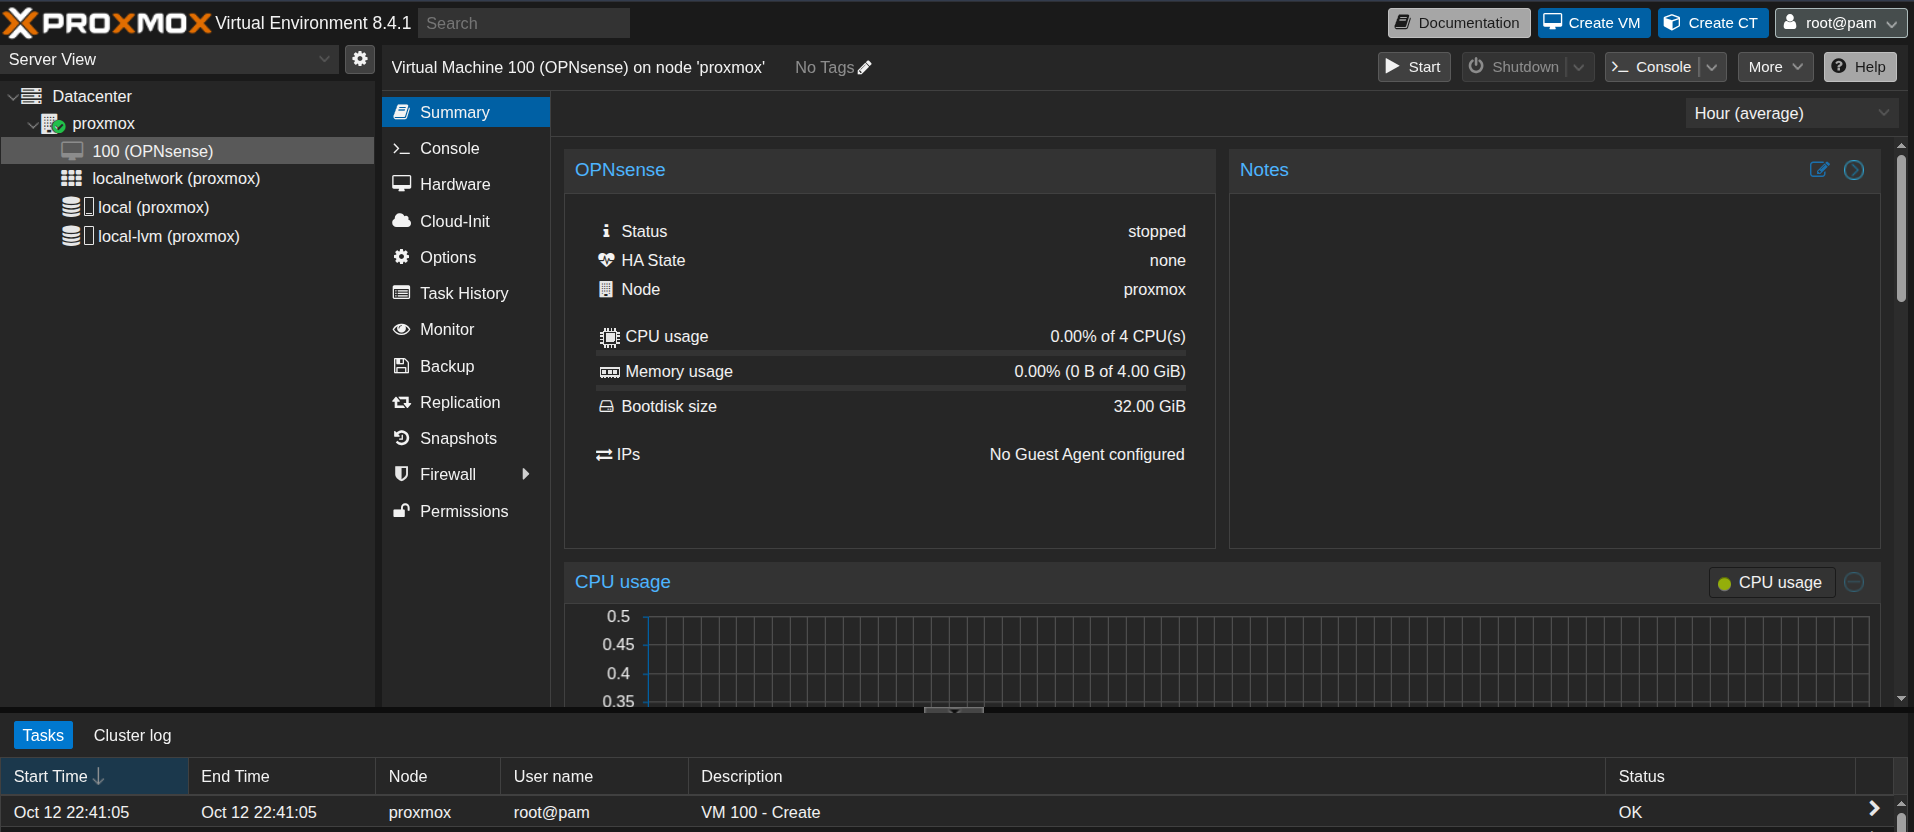The width and height of the screenshot is (1914, 832).
Task: Select the local-lvm storage in tree
Action: (168, 236)
